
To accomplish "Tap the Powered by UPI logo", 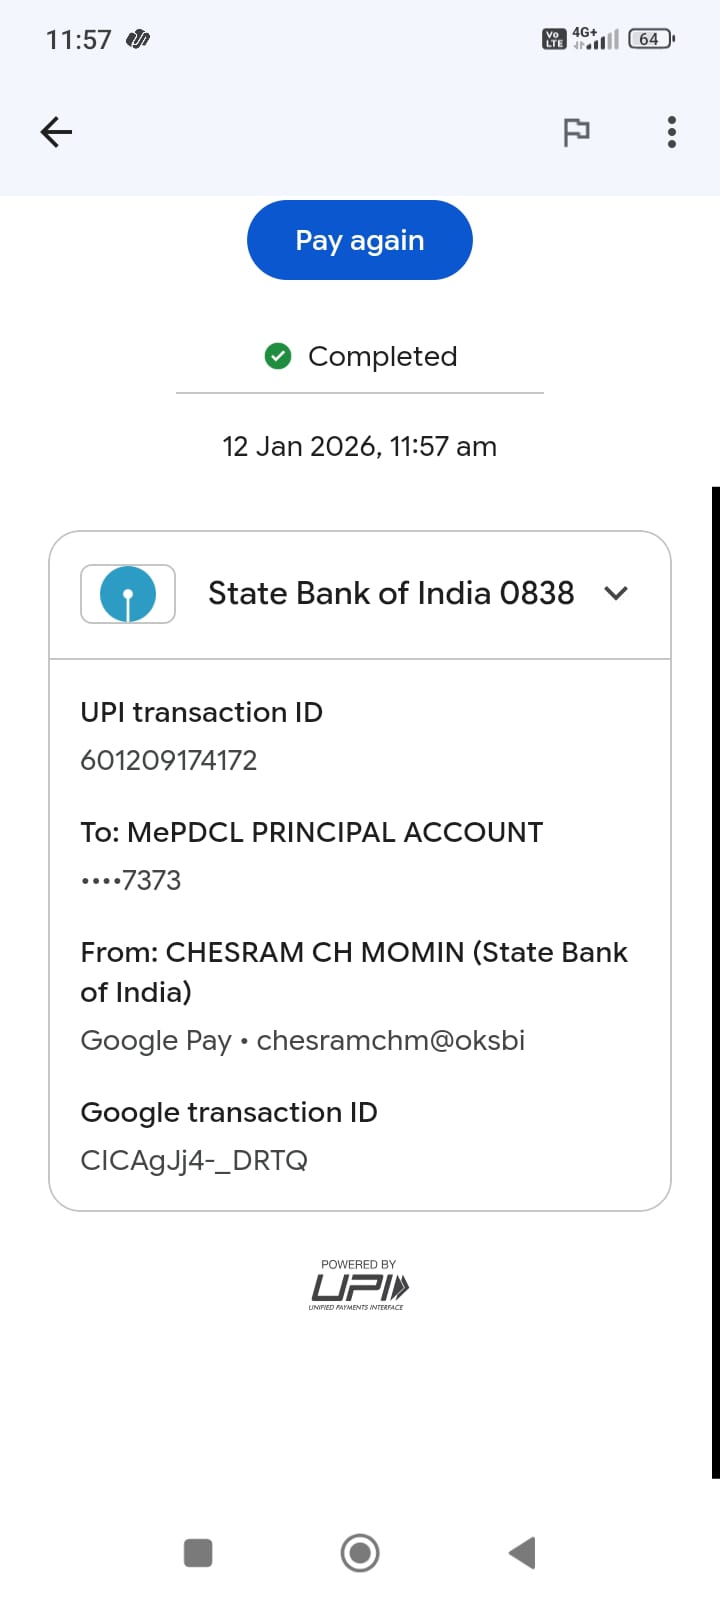I will 359,1286.
